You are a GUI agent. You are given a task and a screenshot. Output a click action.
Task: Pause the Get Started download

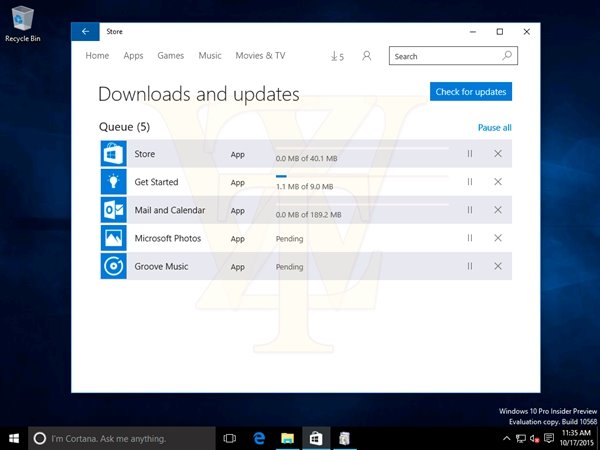(x=469, y=182)
